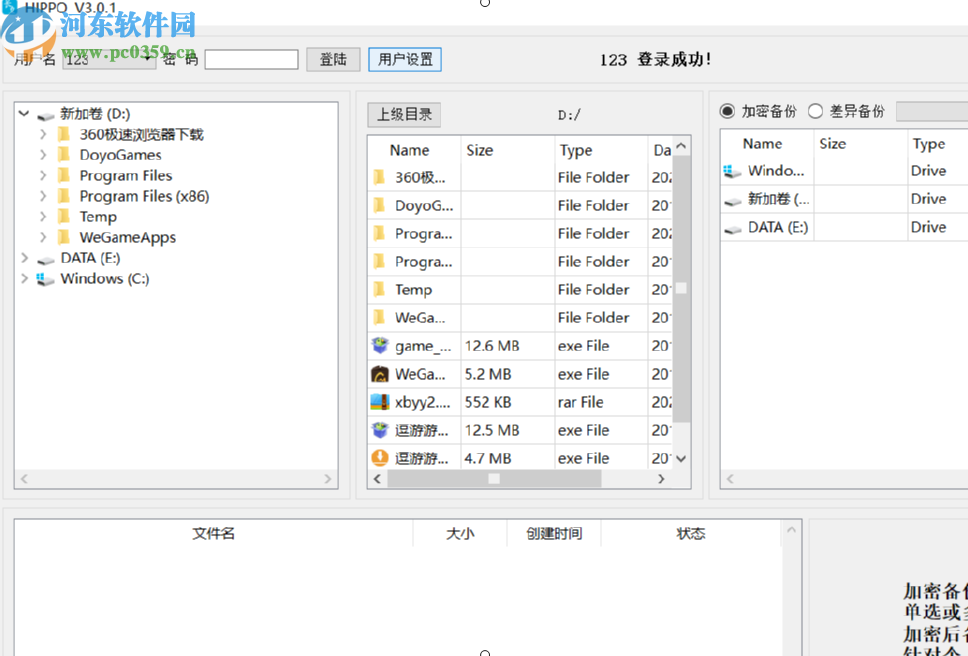The width and height of the screenshot is (968, 656).
Task: Click the 登陆 login button
Action: click(333, 59)
